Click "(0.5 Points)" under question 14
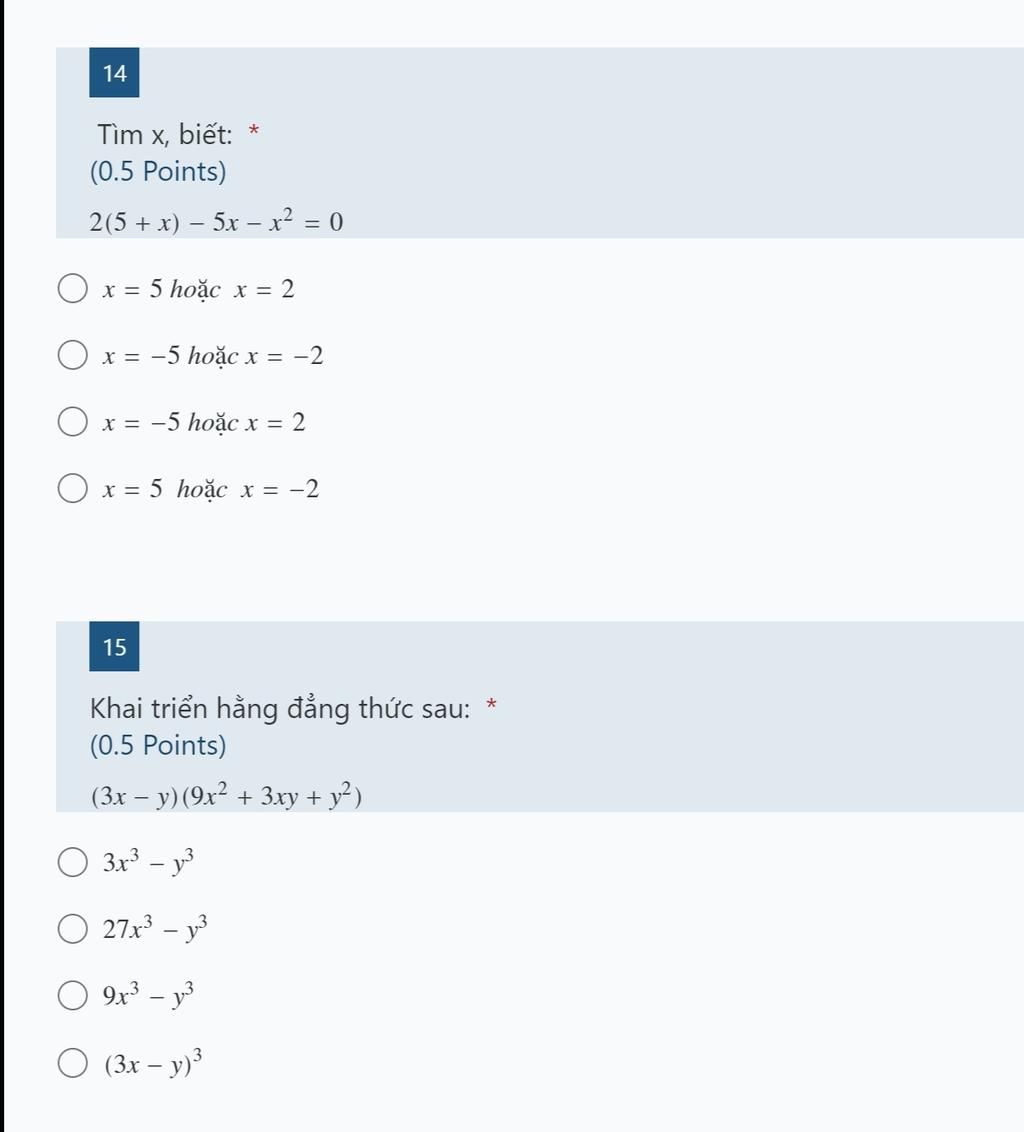 tap(158, 172)
